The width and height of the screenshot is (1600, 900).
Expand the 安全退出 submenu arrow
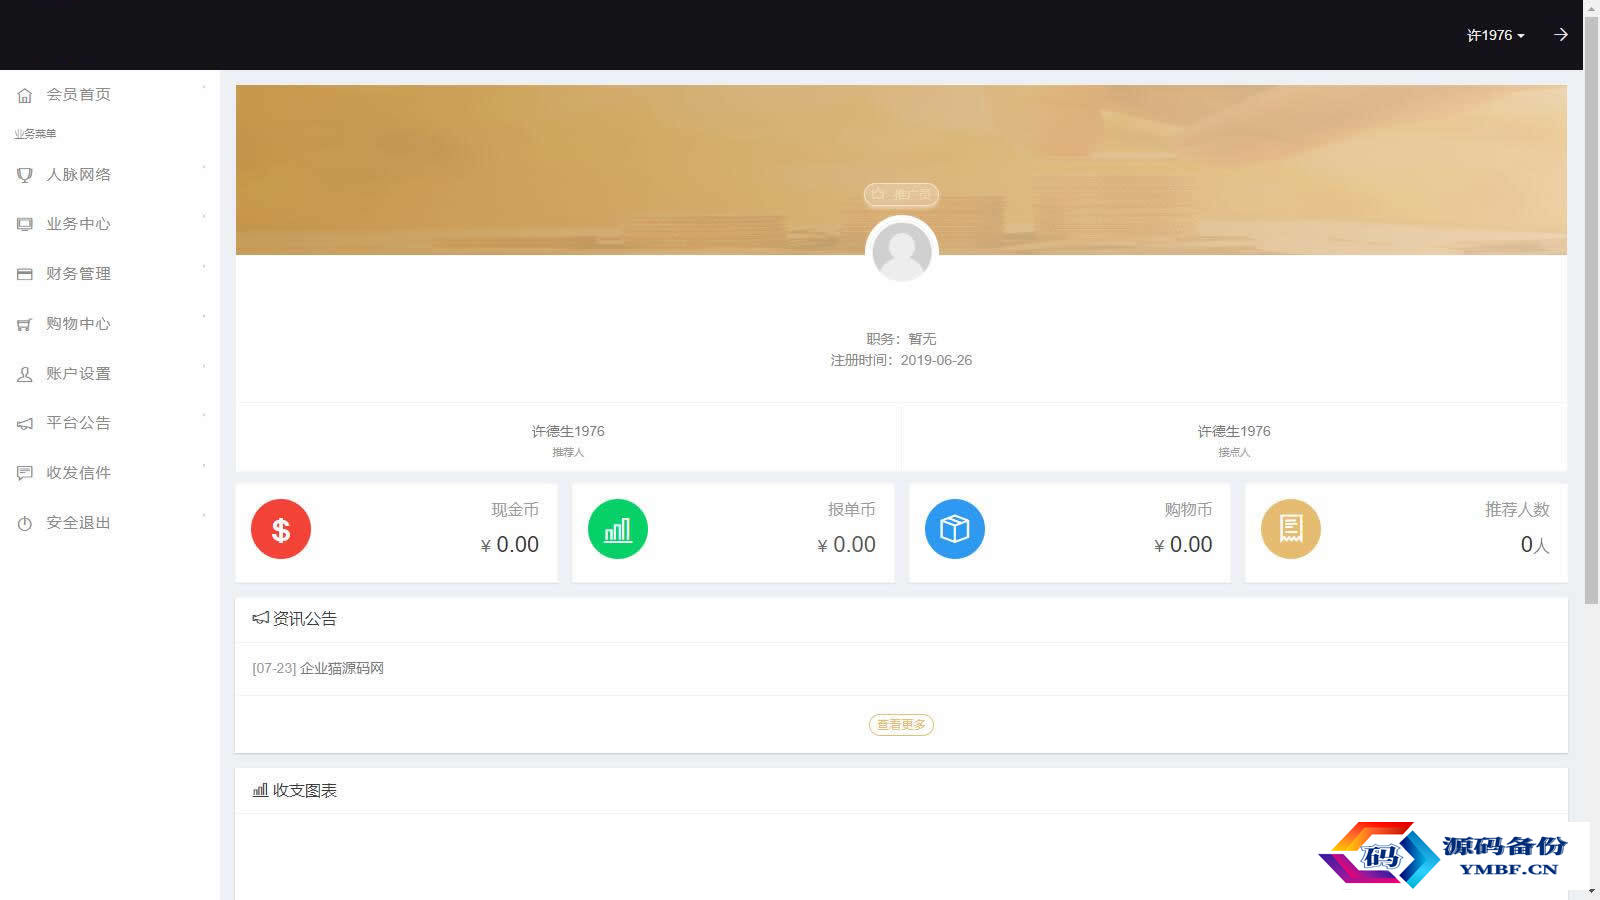(204, 515)
